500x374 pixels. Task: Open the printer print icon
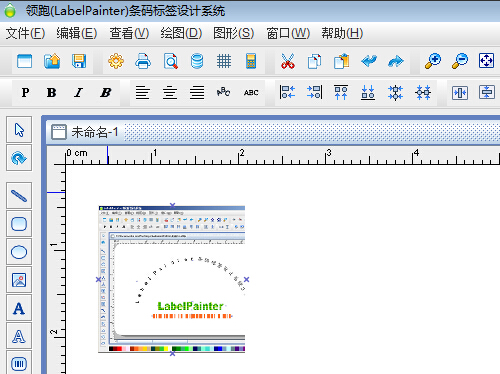(143, 61)
